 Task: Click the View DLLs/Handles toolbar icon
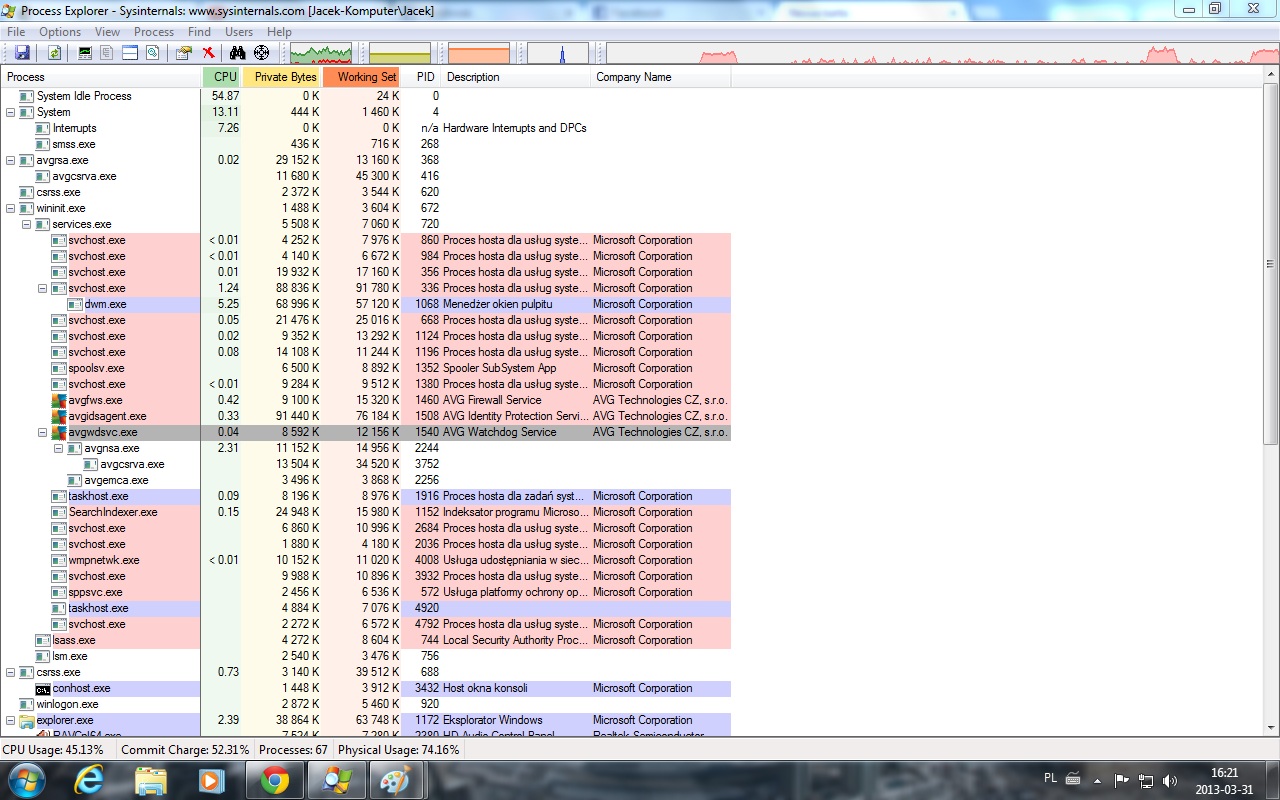tap(152, 53)
